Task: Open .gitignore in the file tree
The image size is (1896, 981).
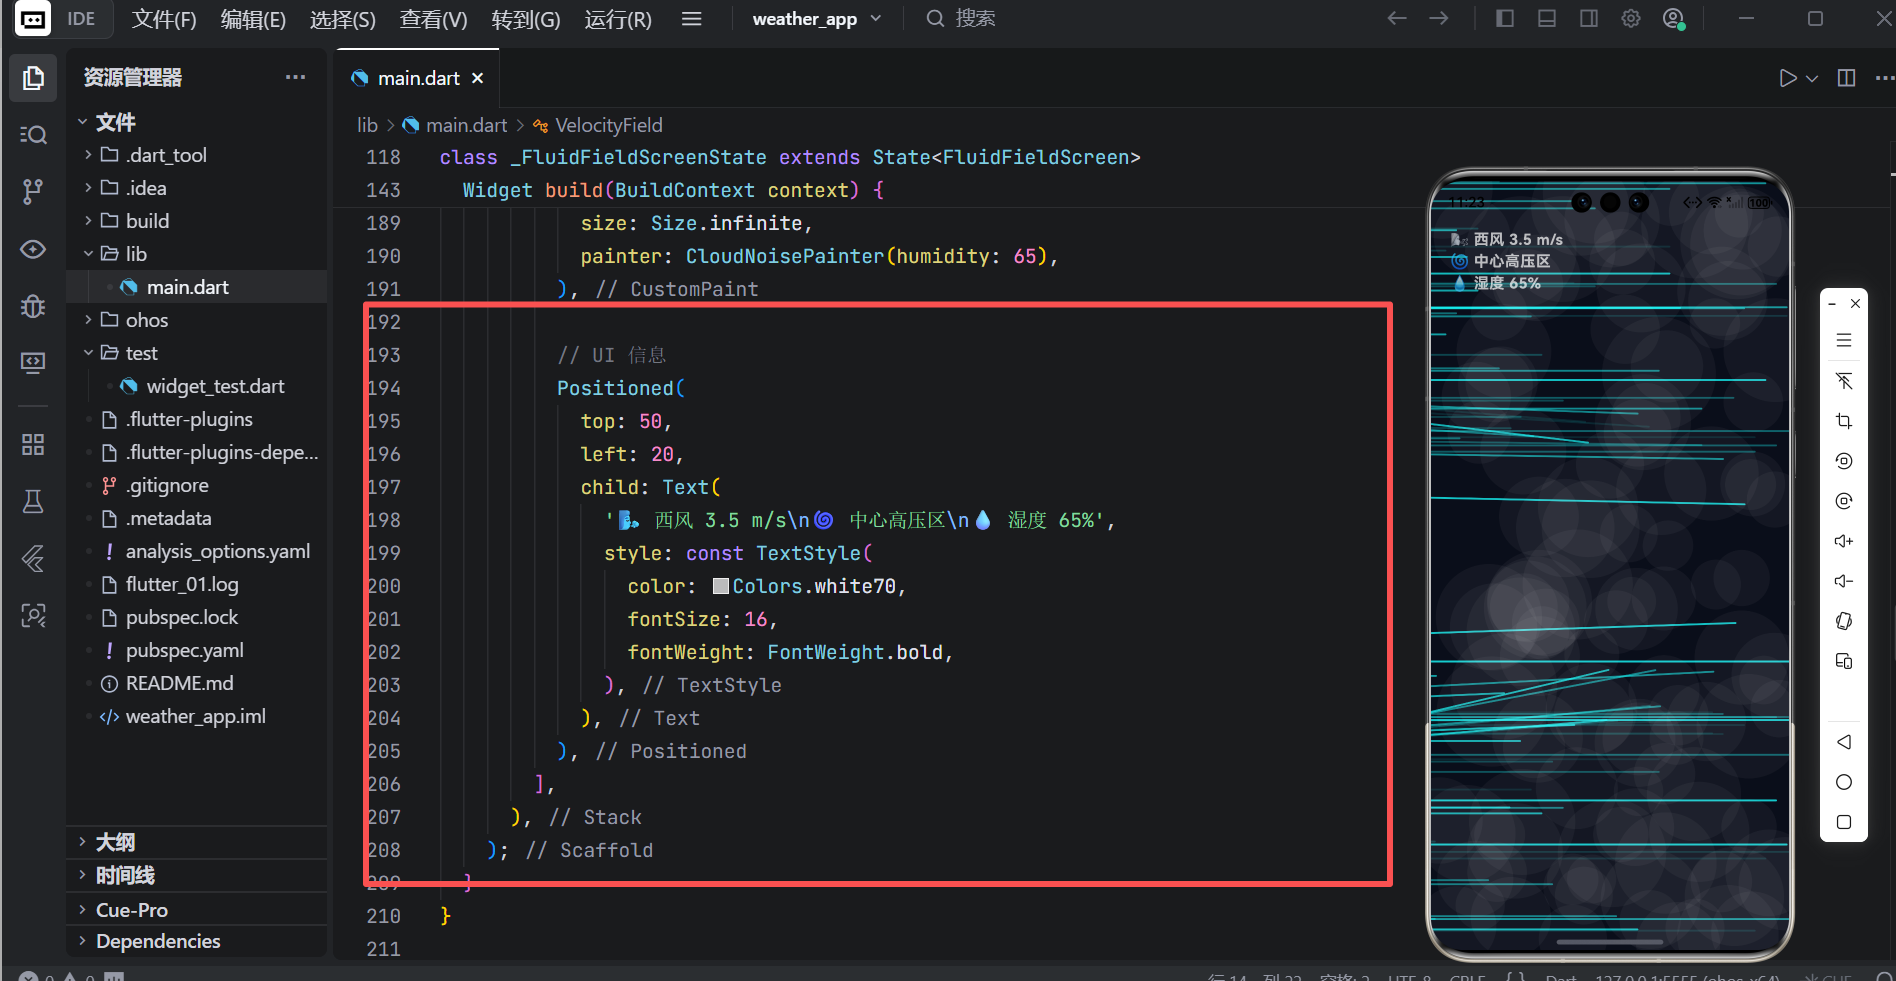Action: coord(196,485)
